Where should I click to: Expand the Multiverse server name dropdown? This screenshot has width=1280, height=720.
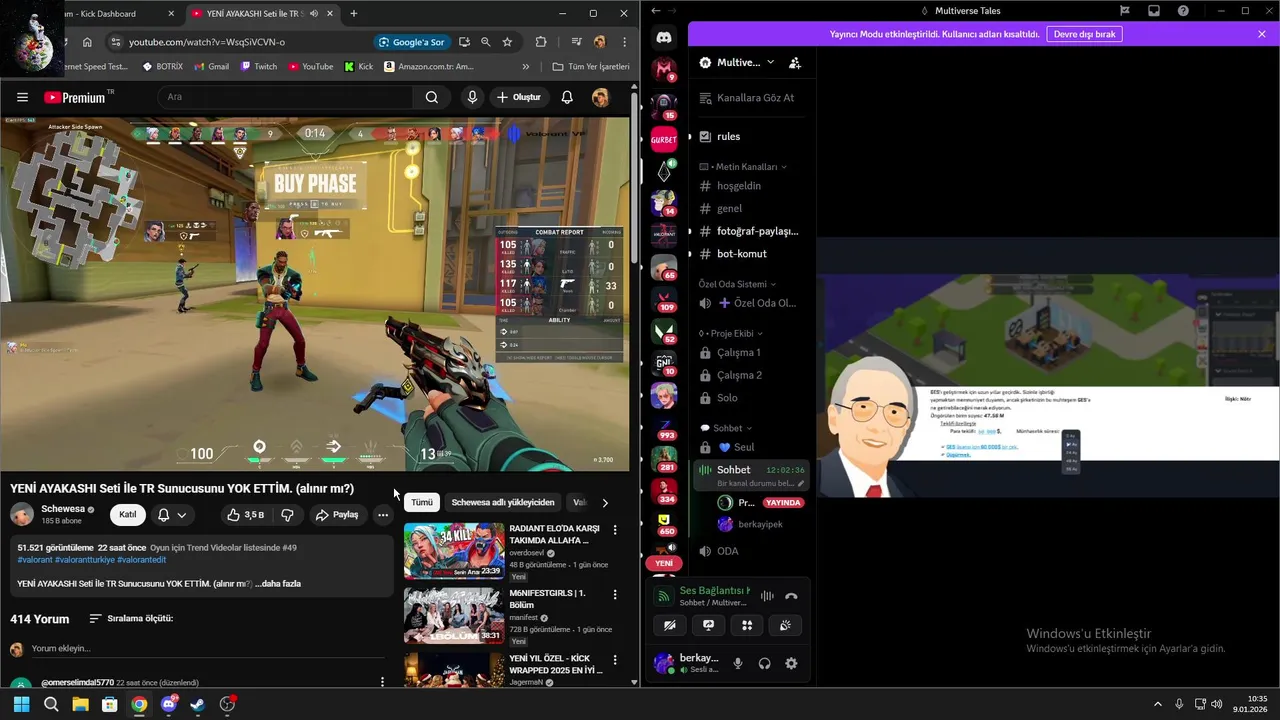[770, 62]
